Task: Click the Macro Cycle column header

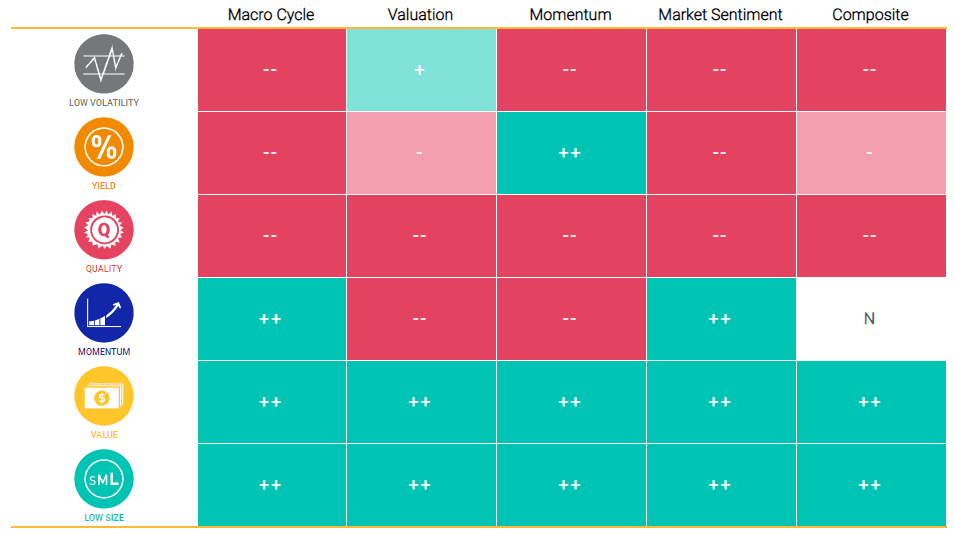Action: click(x=271, y=15)
